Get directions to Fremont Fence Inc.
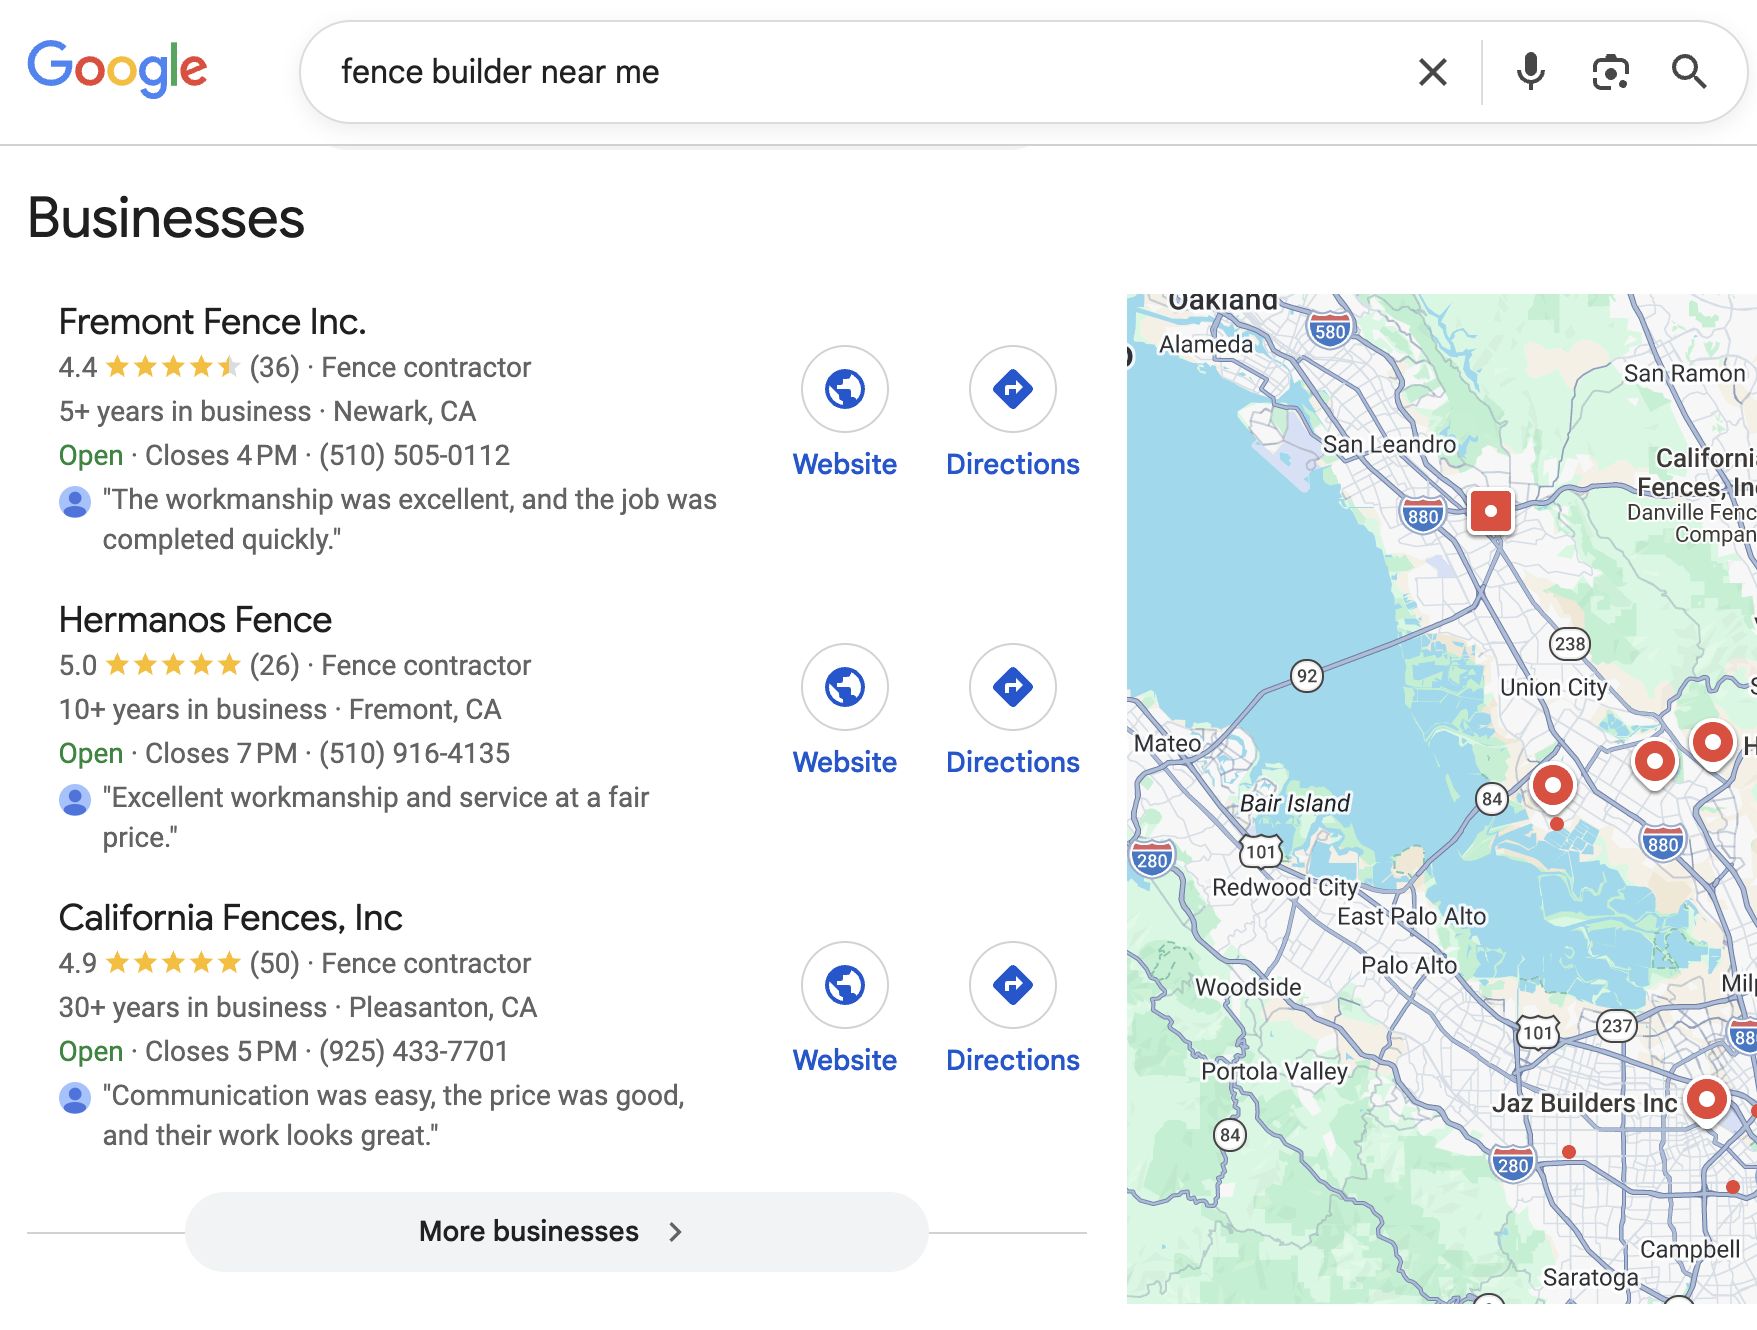 [x=1012, y=390]
